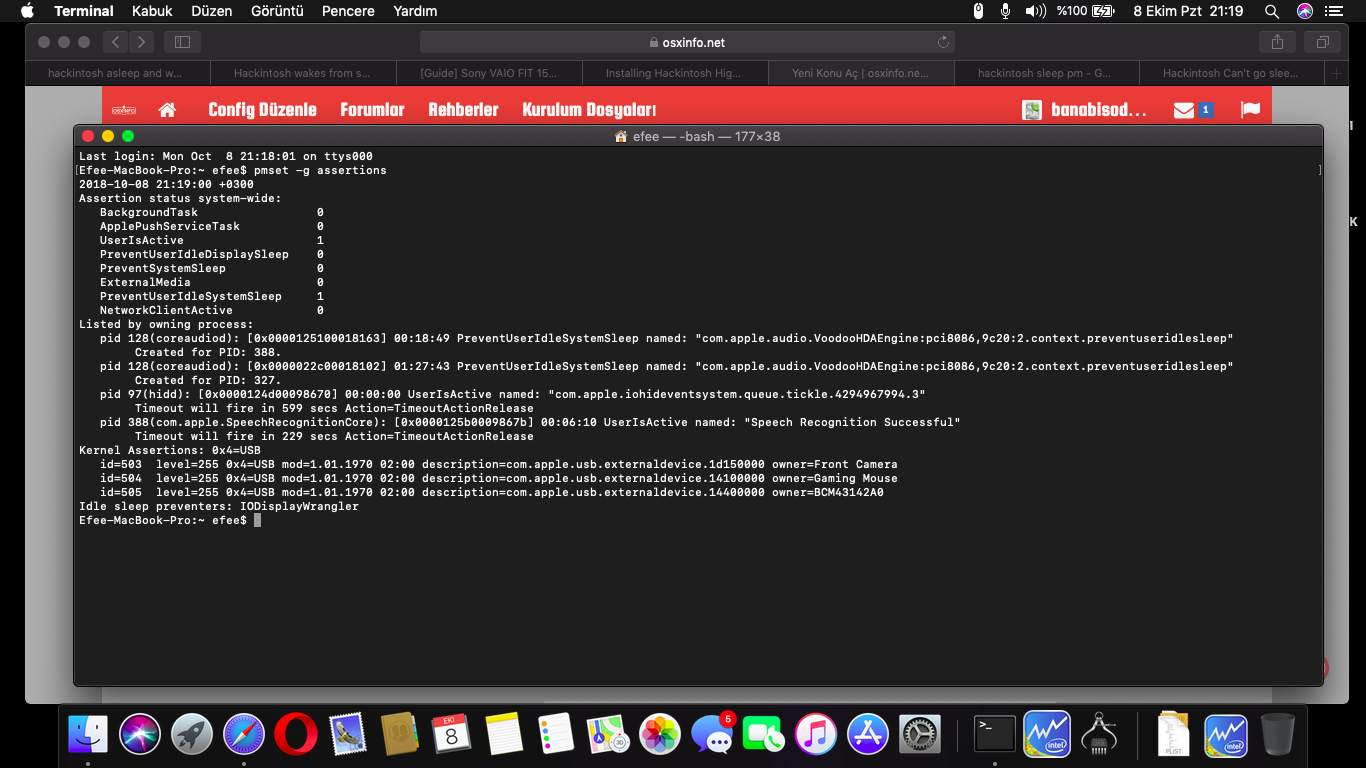The image size is (1366, 768).
Task: Reload the osxinfo.net page
Action: (x=942, y=42)
